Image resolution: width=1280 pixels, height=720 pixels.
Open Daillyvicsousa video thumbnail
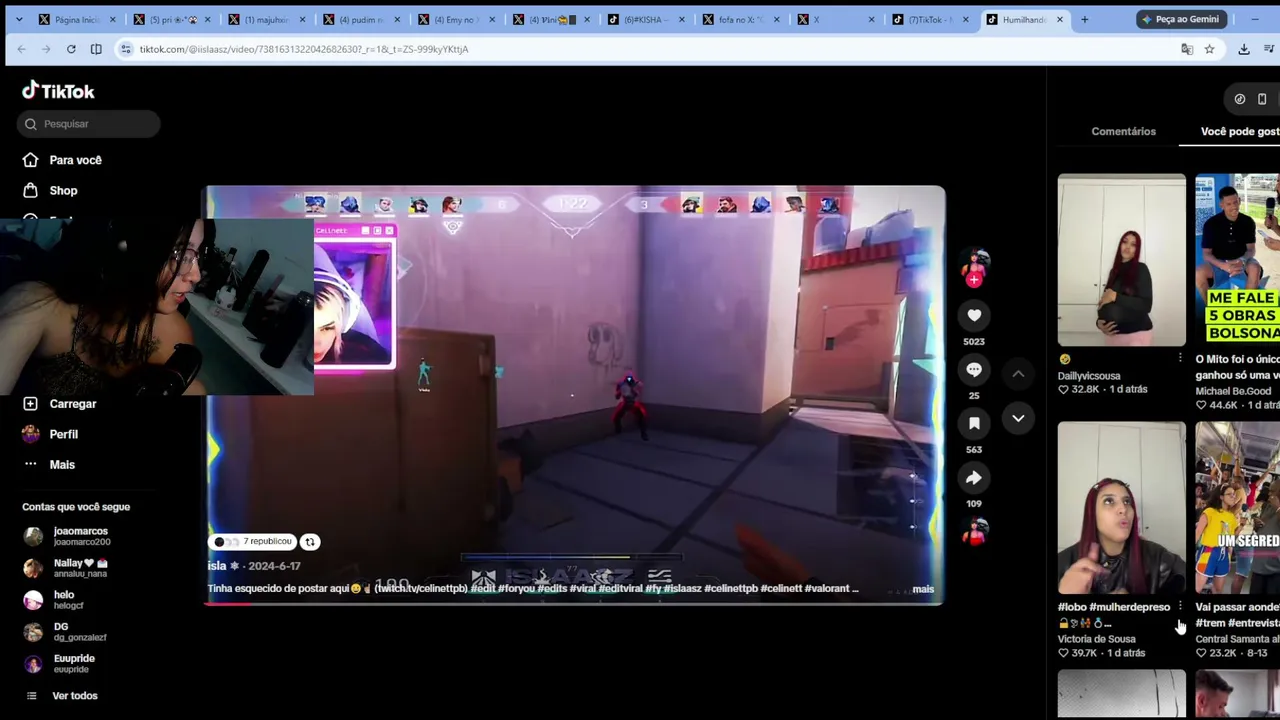click(1122, 260)
